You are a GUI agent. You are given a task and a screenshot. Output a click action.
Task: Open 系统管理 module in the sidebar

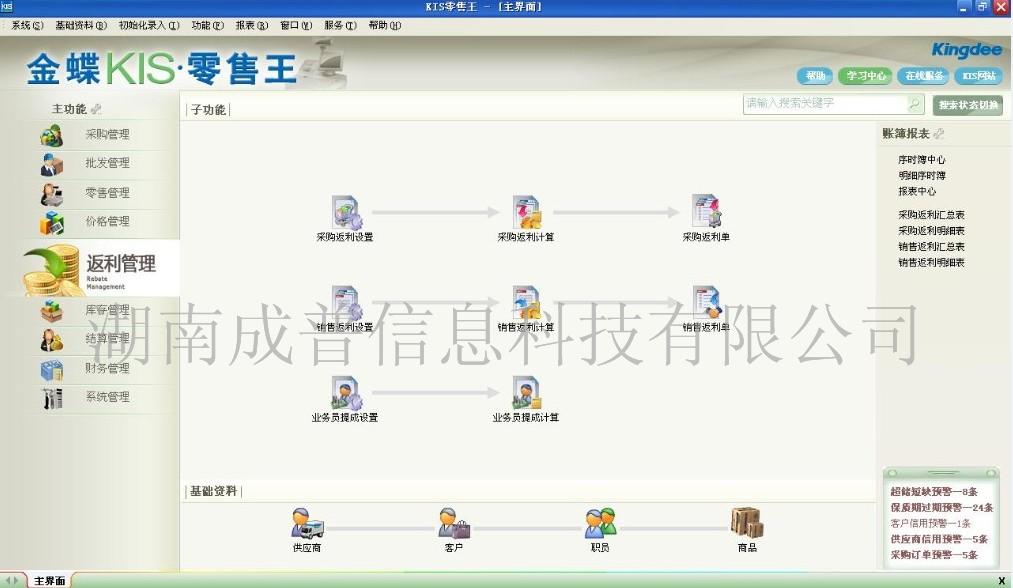(x=107, y=397)
